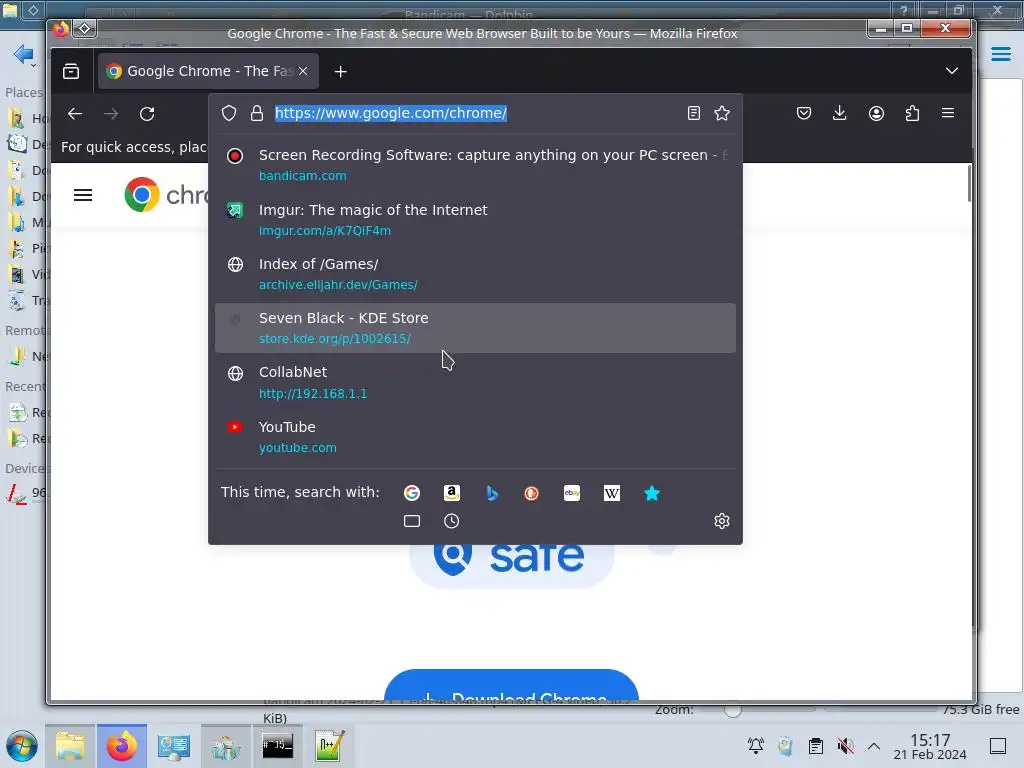1024x768 pixels.
Task: Open Save to Pocket icon
Action: tap(804, 113)
